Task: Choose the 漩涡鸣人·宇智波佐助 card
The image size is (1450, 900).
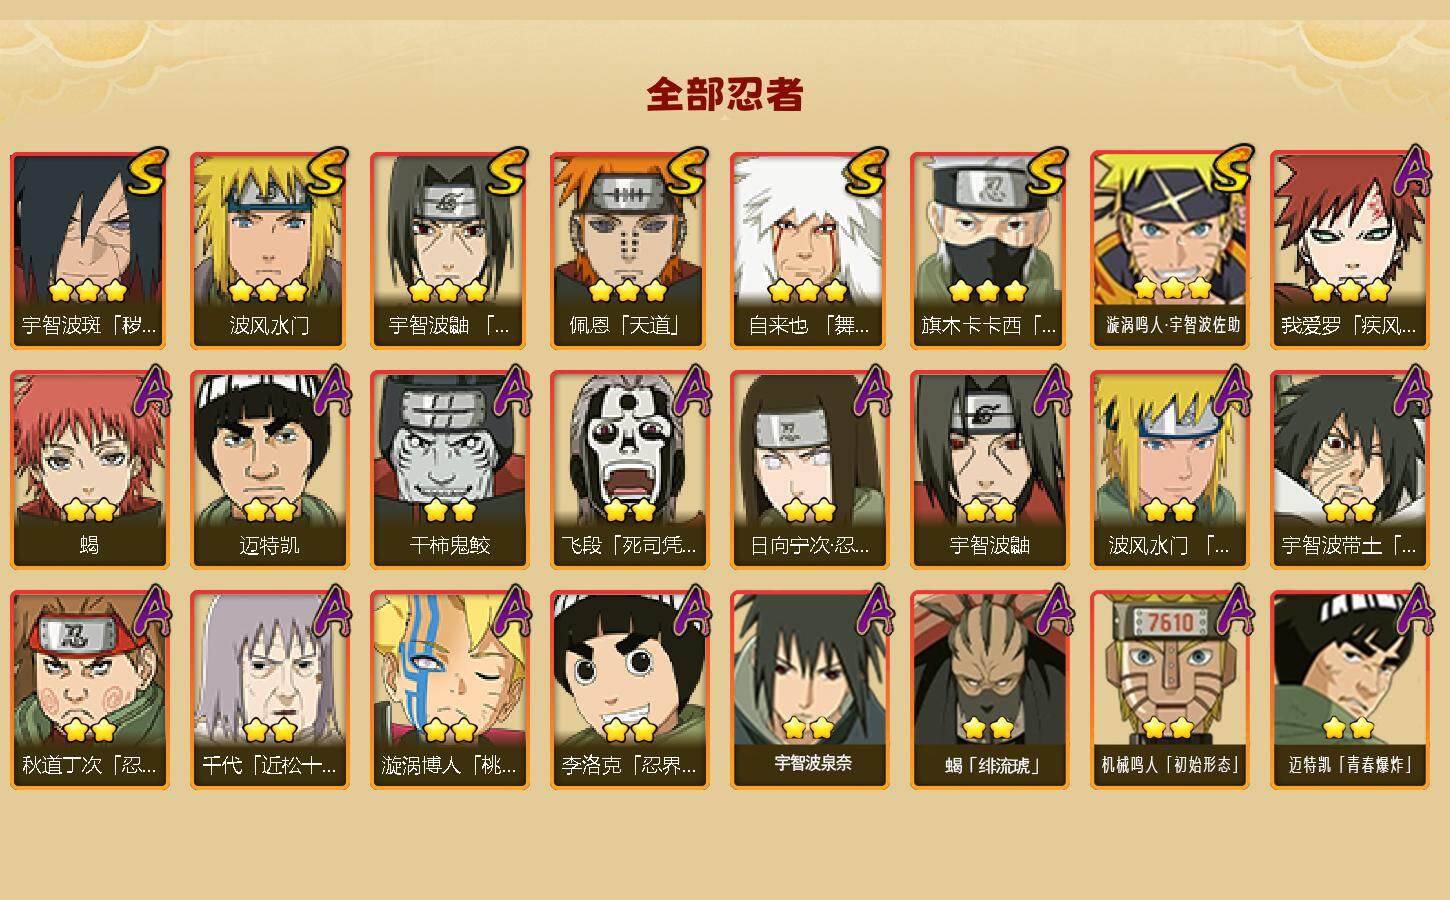Action: (x=1170, y=250)
